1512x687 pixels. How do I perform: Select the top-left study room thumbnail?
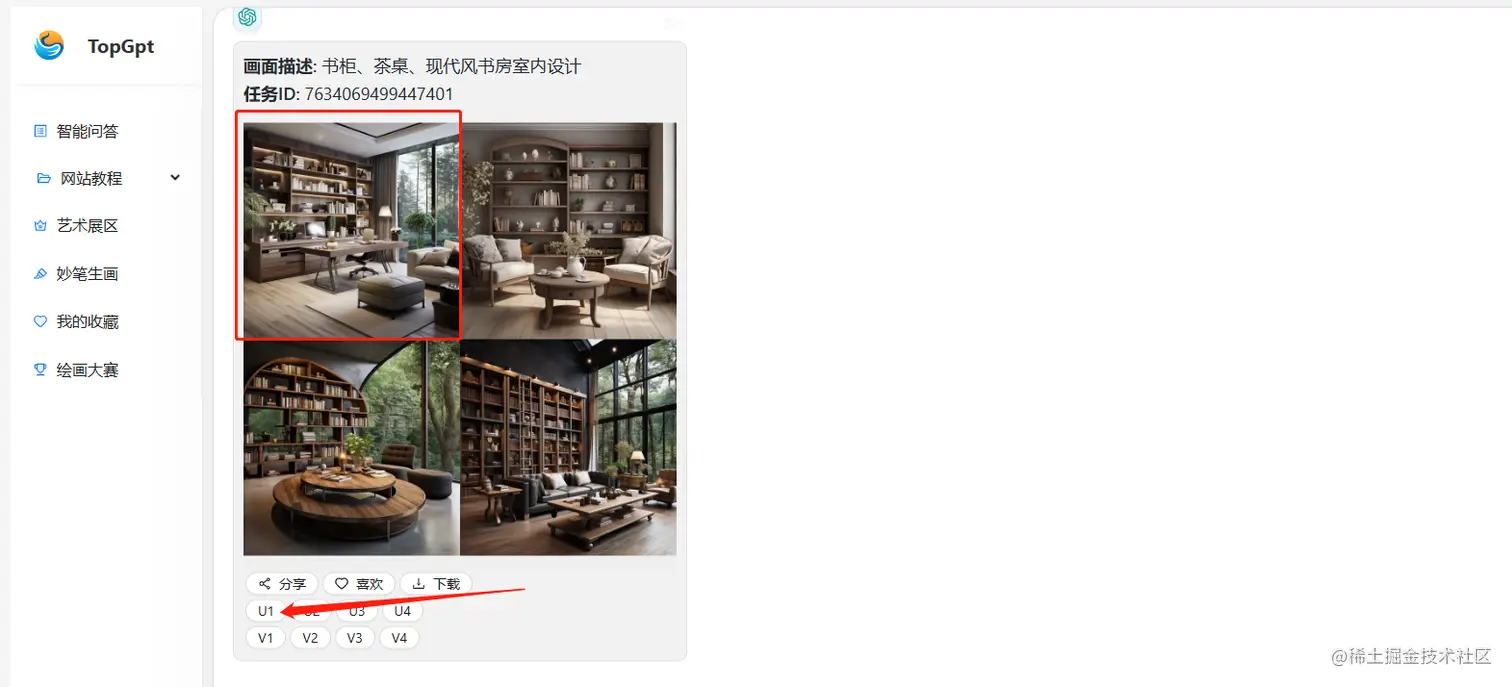(351, 230)
